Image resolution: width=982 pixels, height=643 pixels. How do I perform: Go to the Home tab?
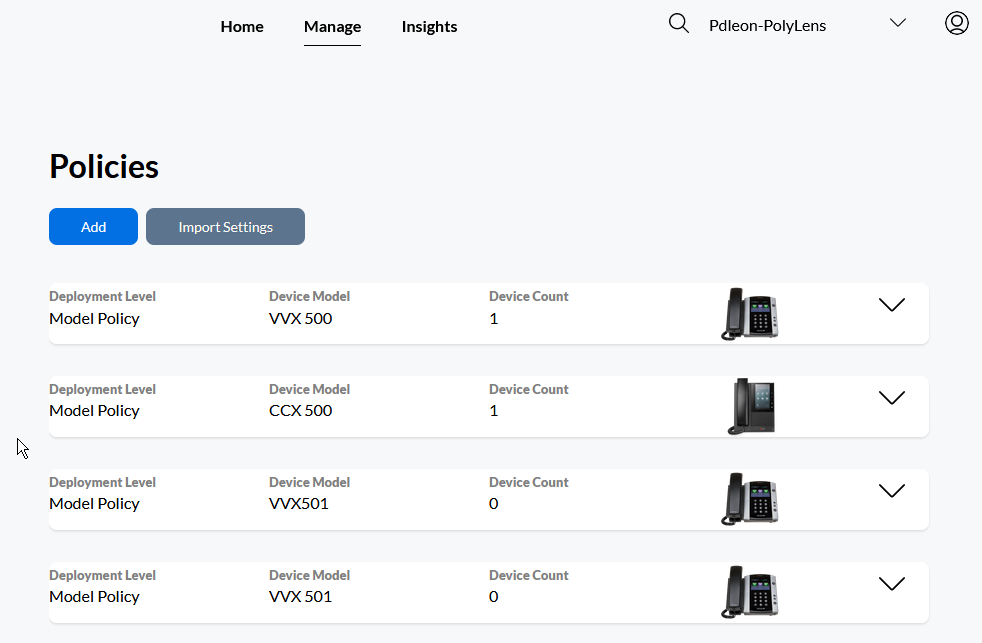point(242,27)
